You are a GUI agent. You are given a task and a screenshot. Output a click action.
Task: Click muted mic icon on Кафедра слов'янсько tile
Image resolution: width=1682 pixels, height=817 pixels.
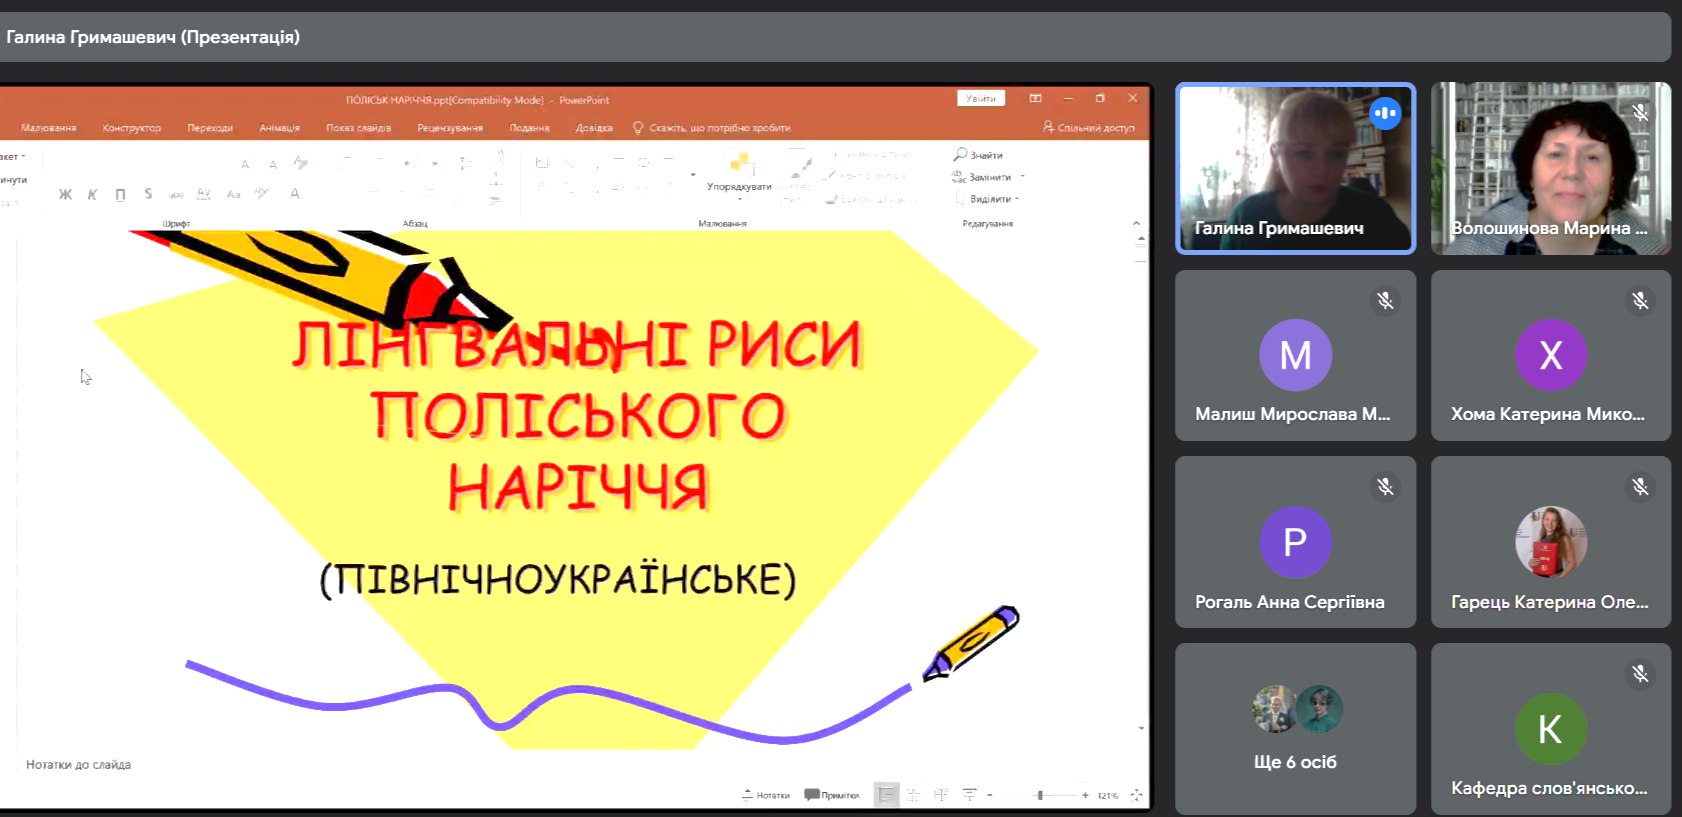pyautogui.click(x=1640, y=673)
